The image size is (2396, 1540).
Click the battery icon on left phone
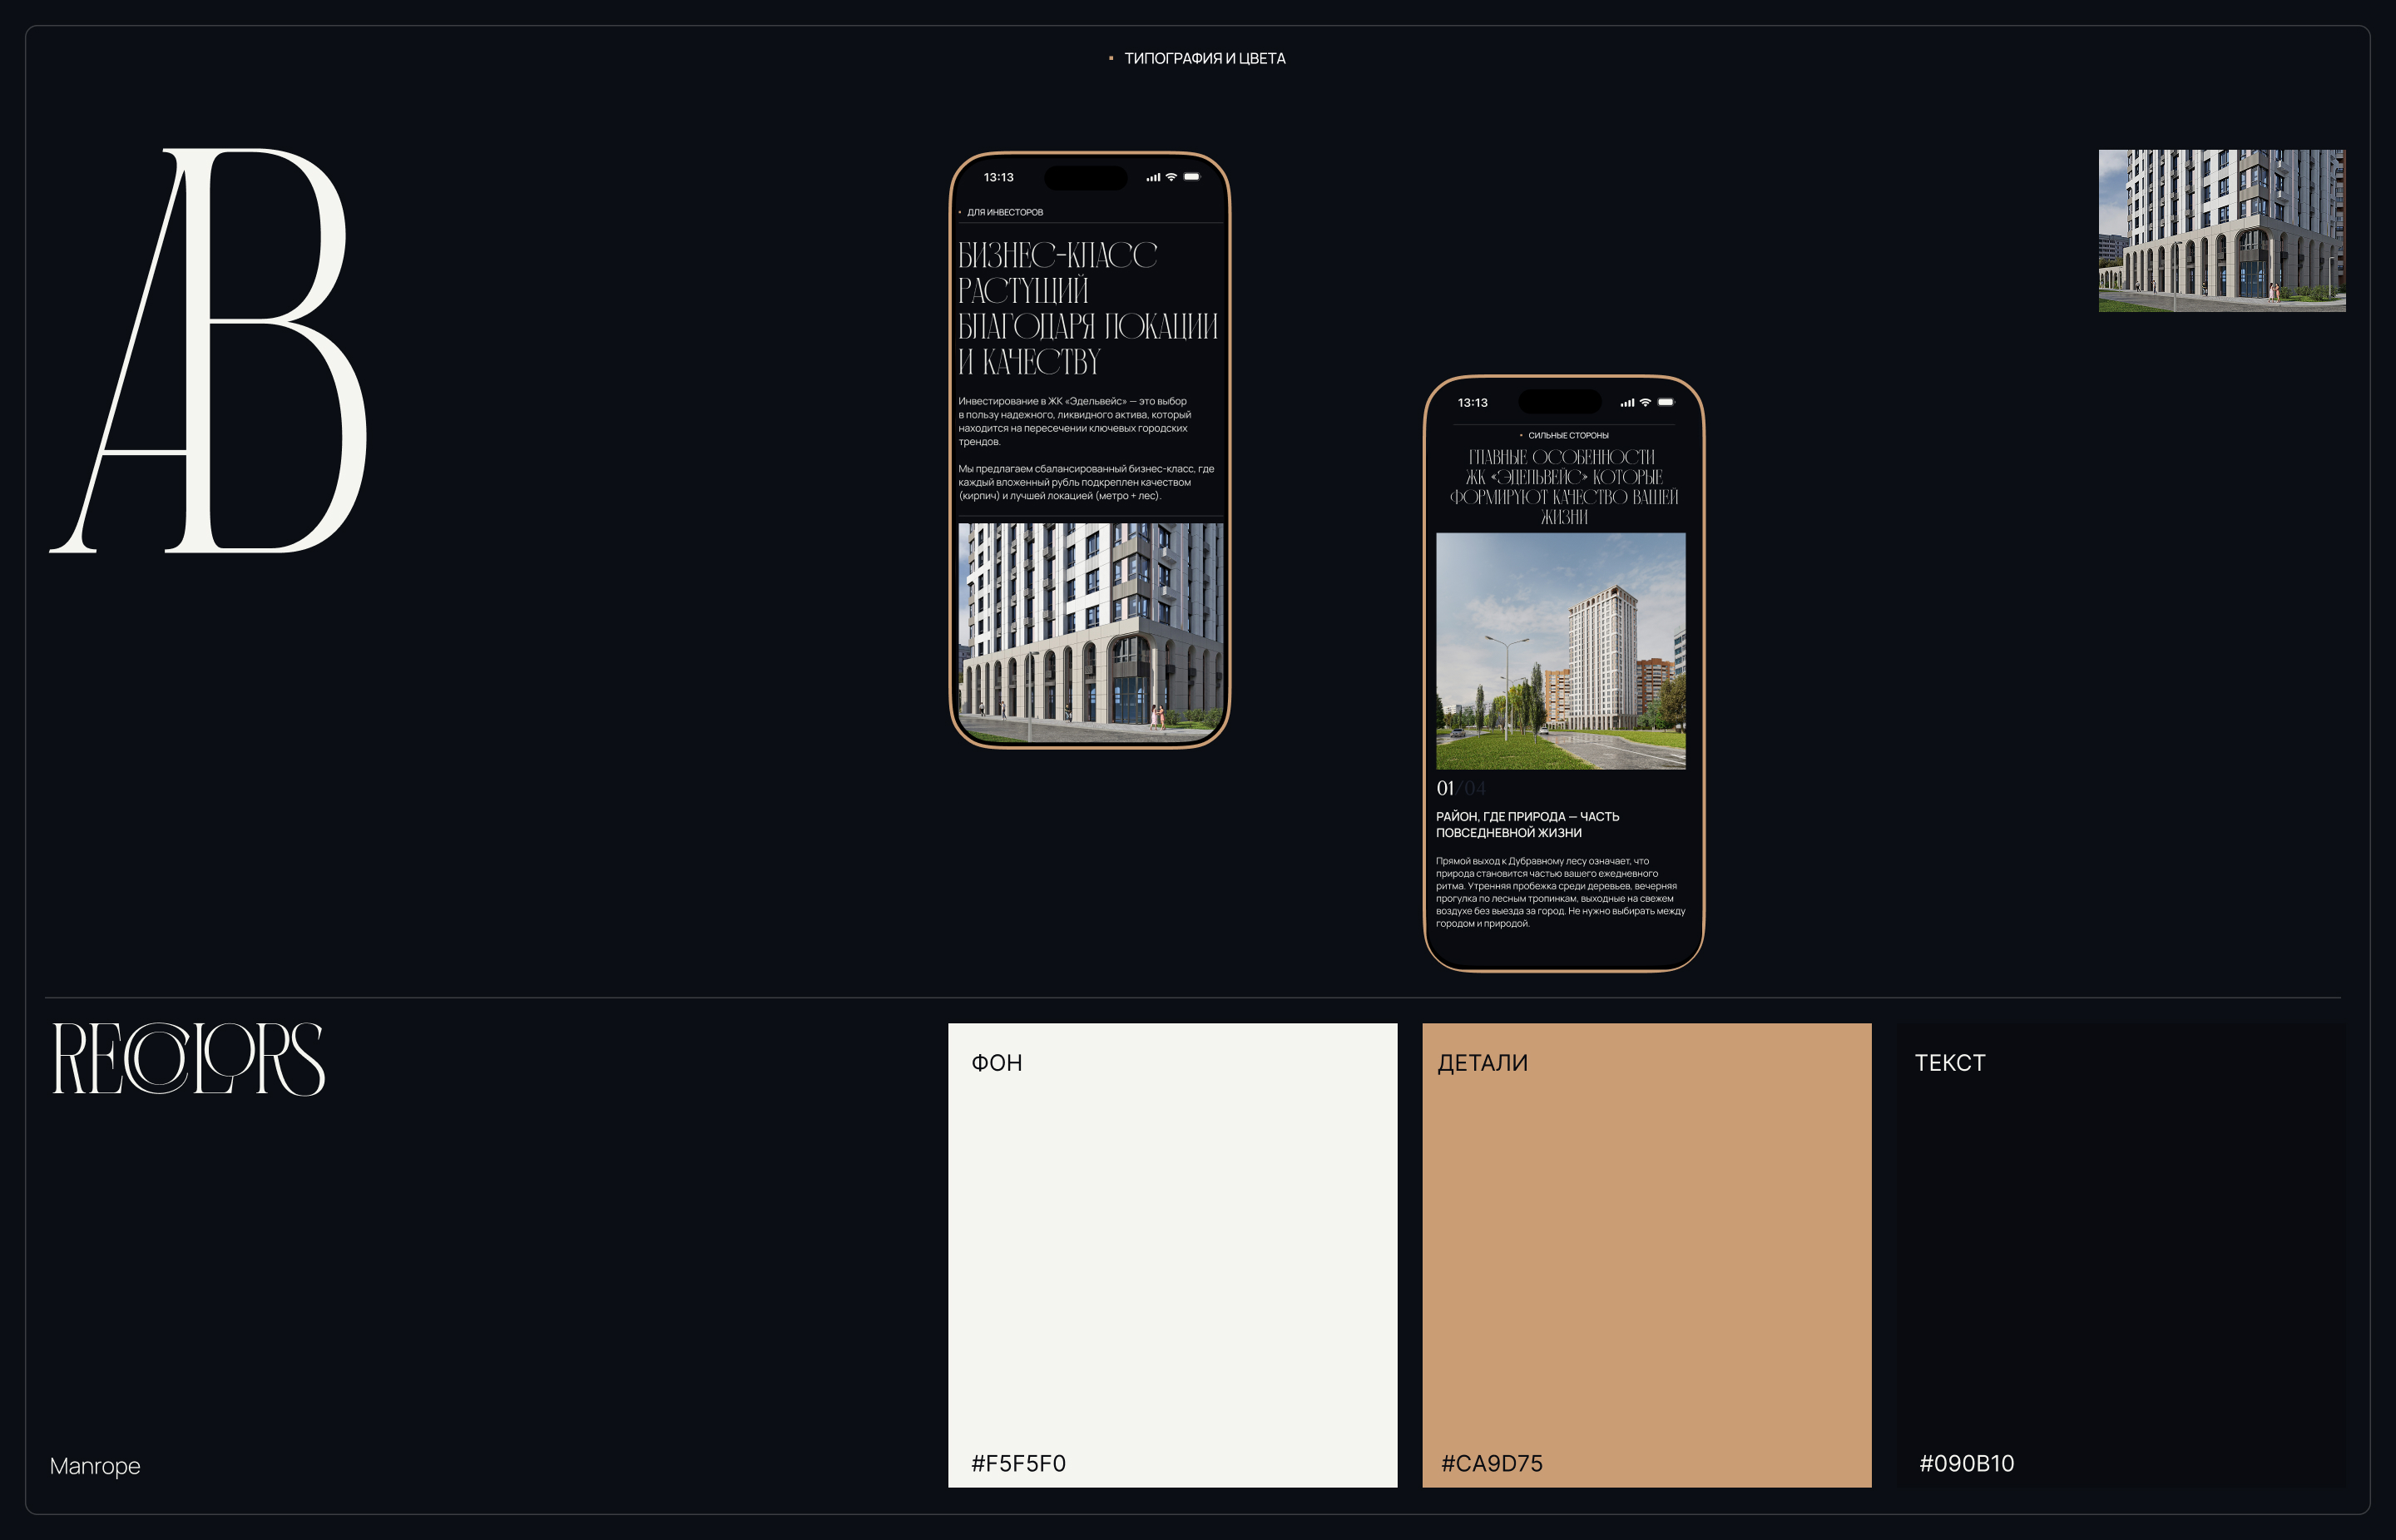pos(1191,177)
